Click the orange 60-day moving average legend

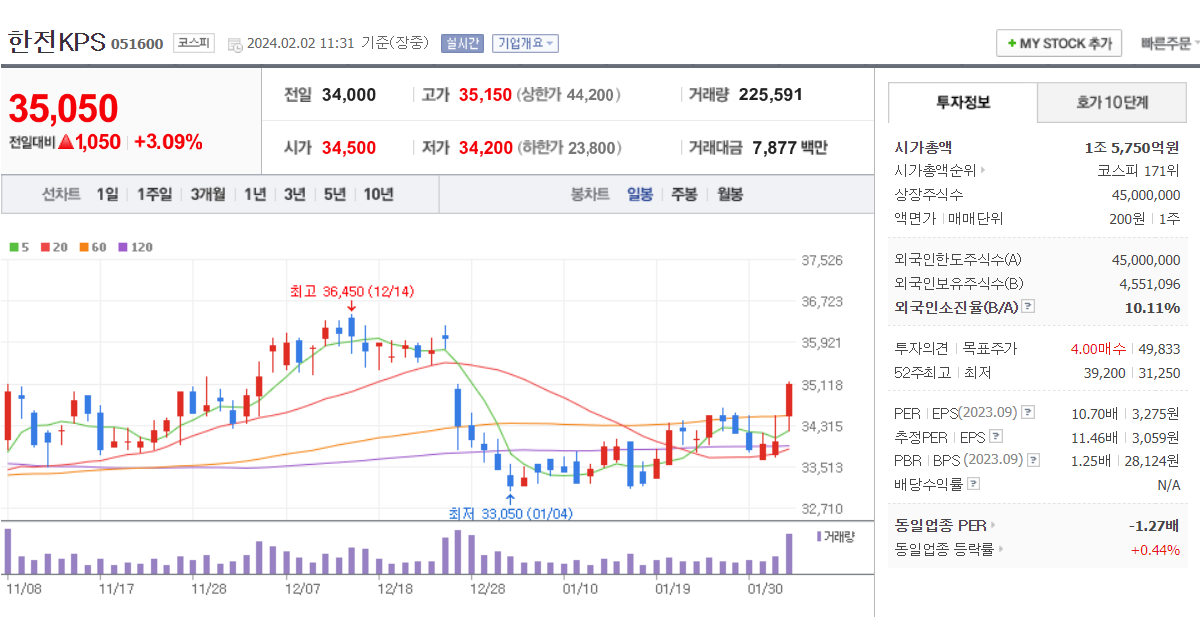pos(93,246)
